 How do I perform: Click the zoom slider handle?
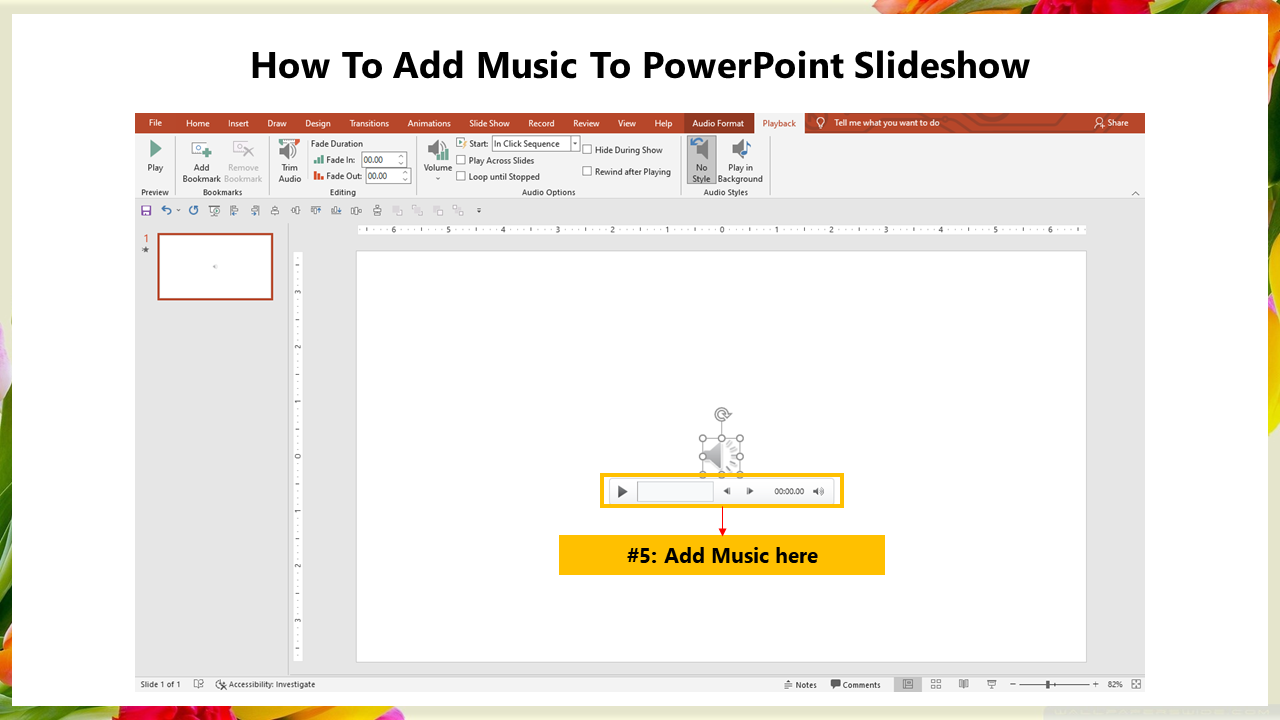point(1048,684)
